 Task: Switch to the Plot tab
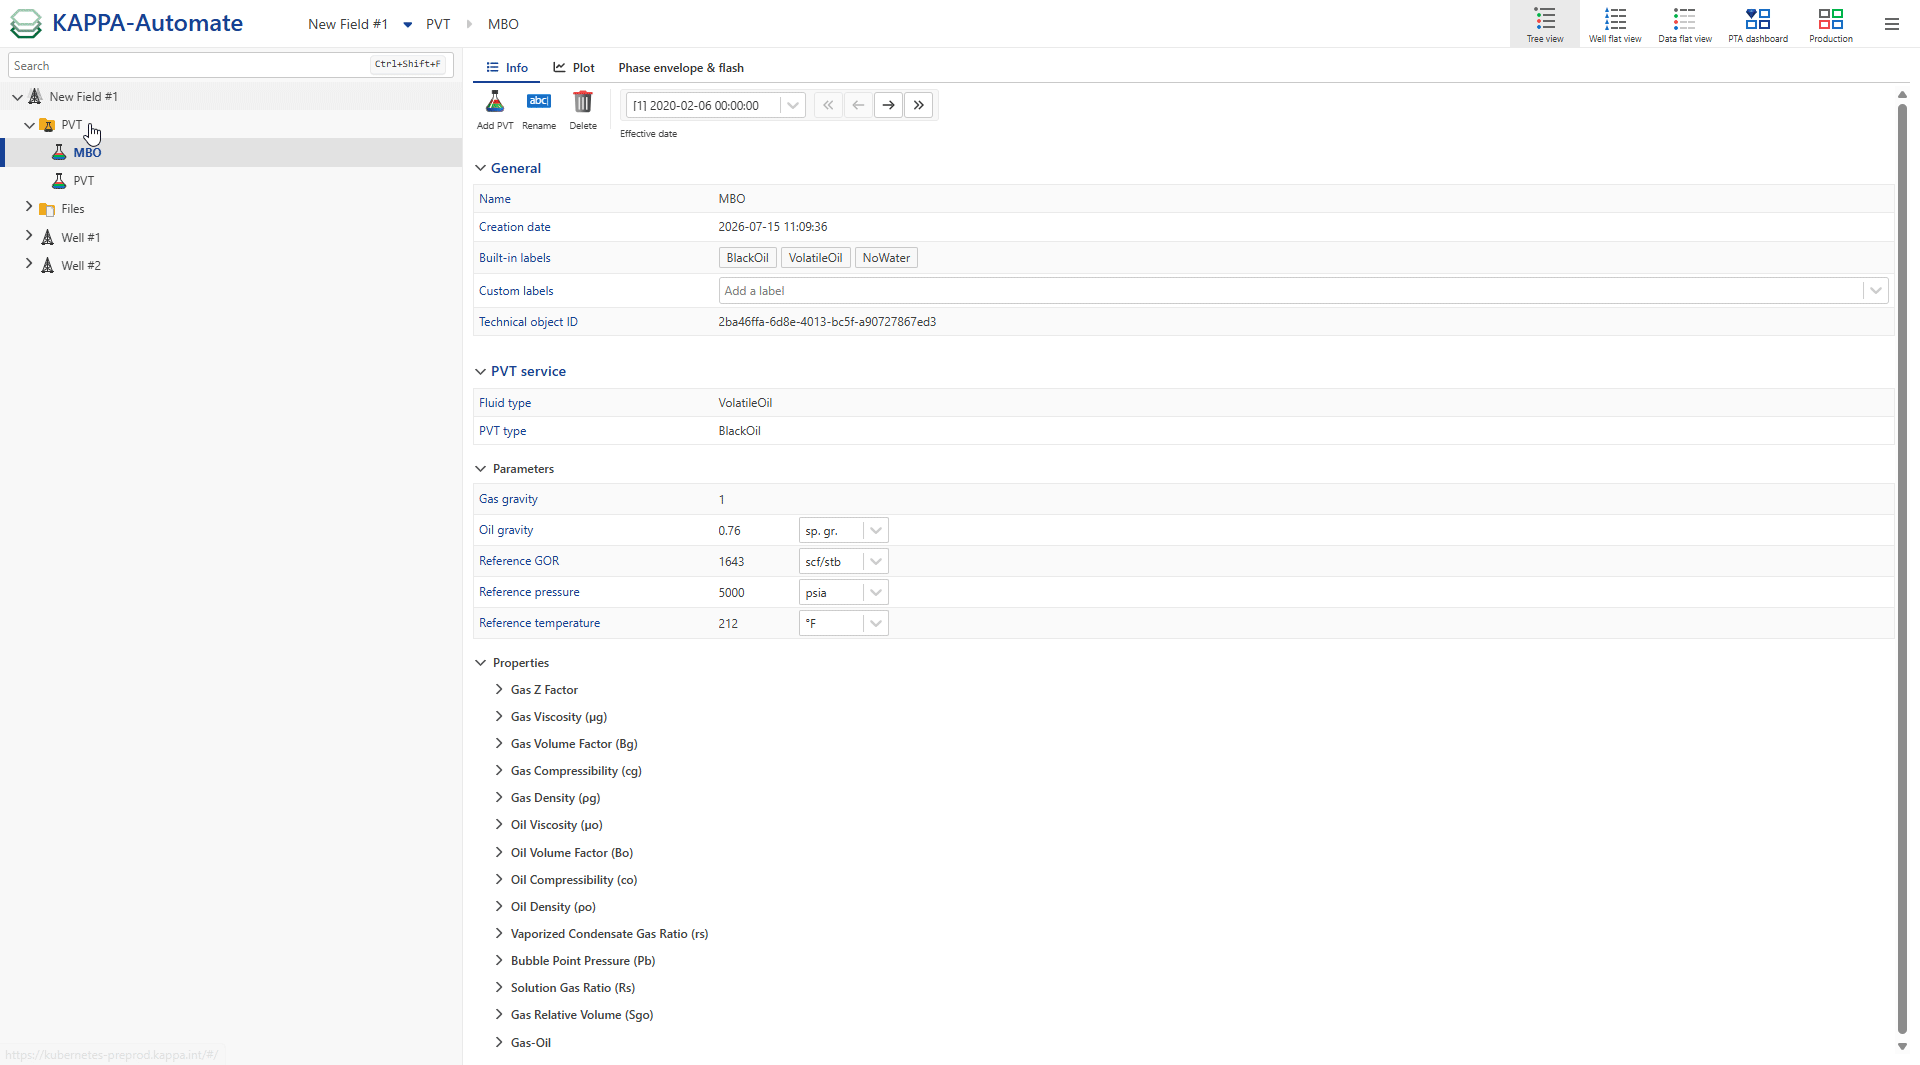pyautogui.click(x=574, y=68)
